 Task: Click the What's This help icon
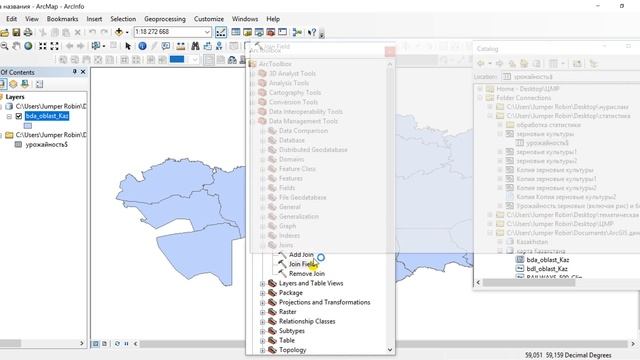pos(312,32)
